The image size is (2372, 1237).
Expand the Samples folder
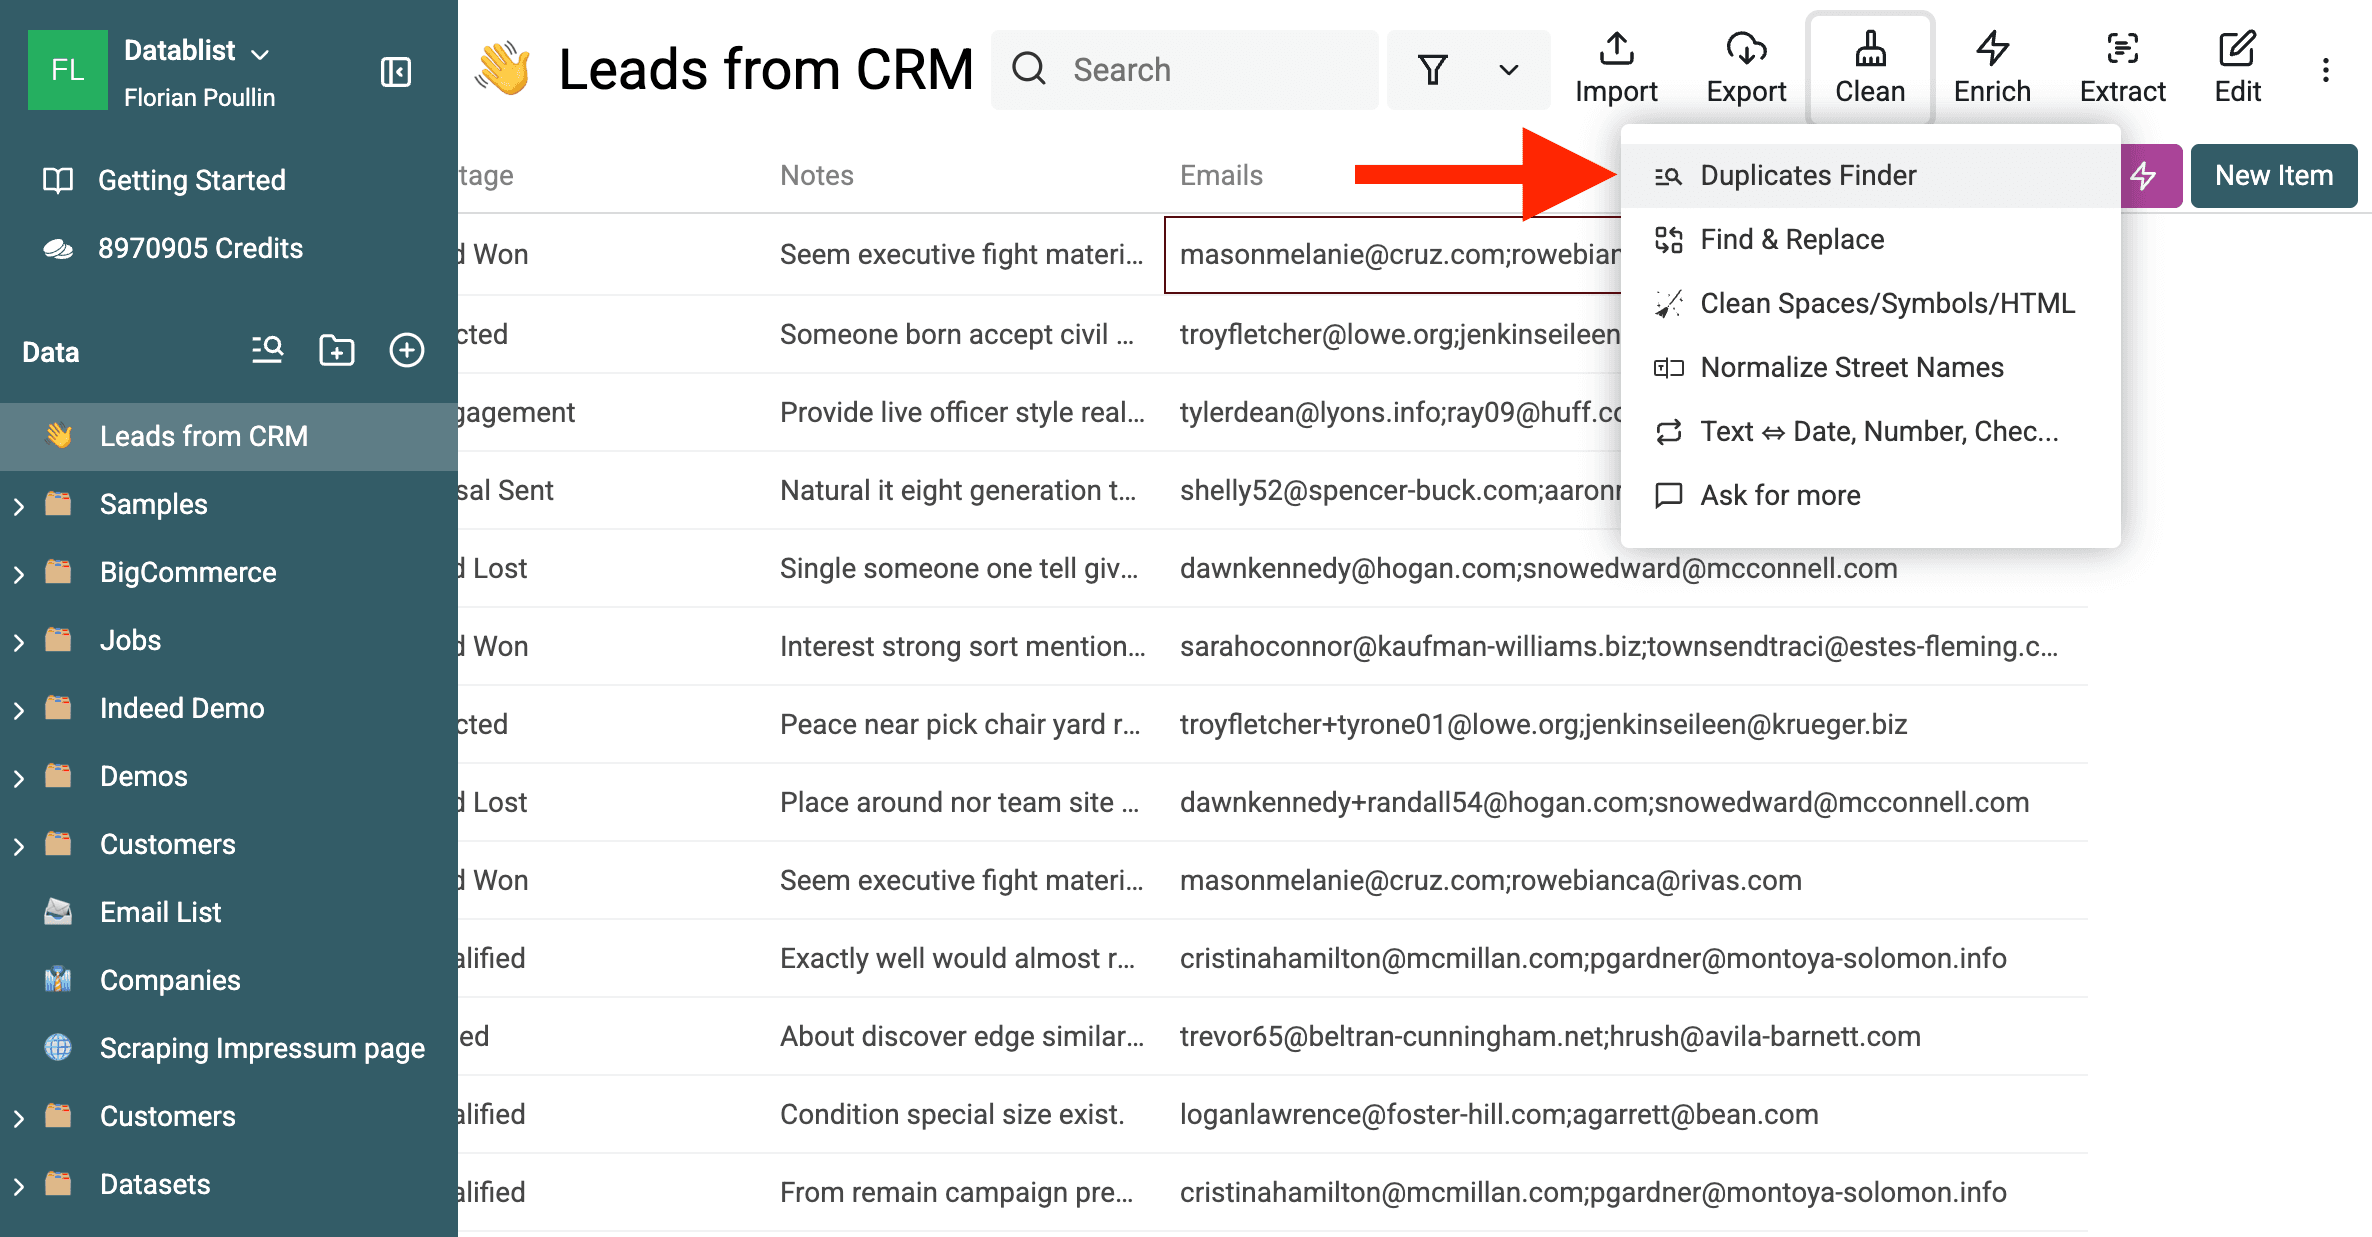(x=19, y=505)
